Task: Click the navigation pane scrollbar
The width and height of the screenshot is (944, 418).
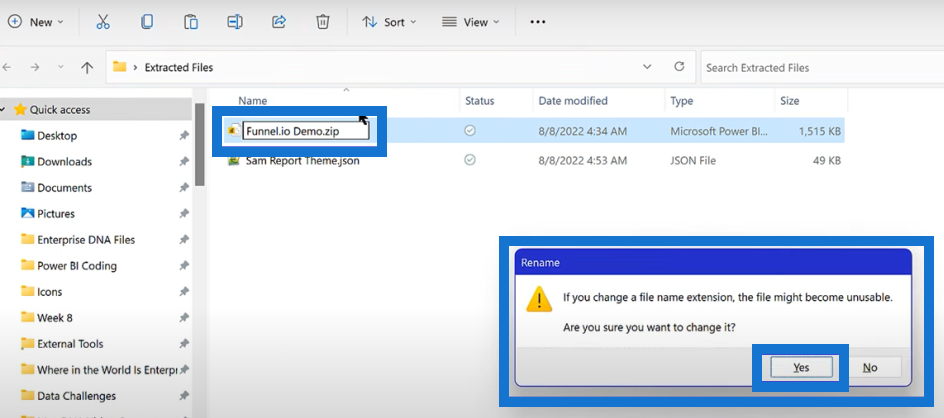Action: coord(200,144)
